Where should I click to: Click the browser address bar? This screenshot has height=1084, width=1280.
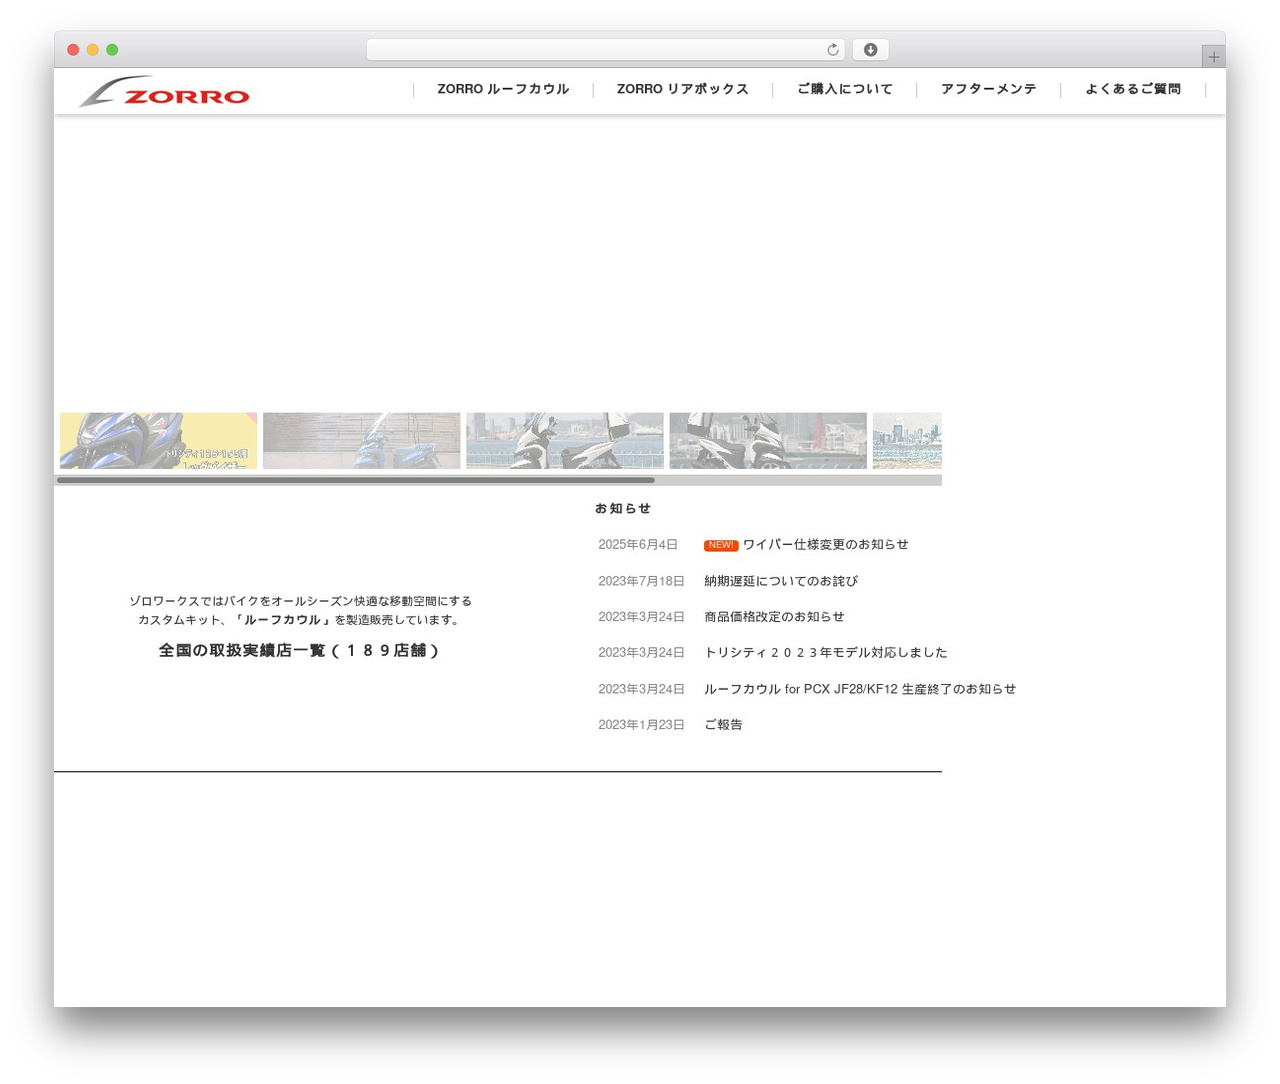click(605, 50)
